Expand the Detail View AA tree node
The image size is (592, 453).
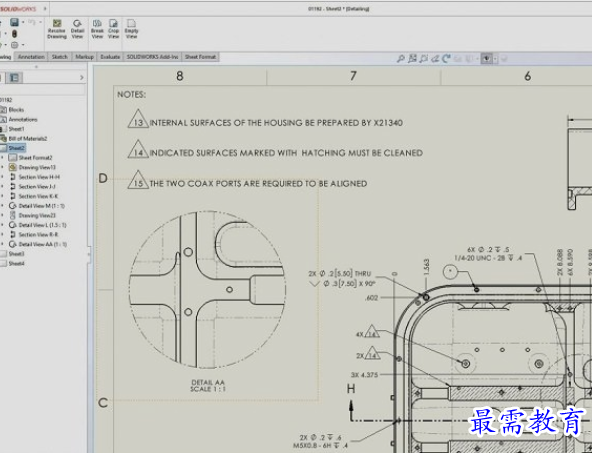tap(3, 244)
